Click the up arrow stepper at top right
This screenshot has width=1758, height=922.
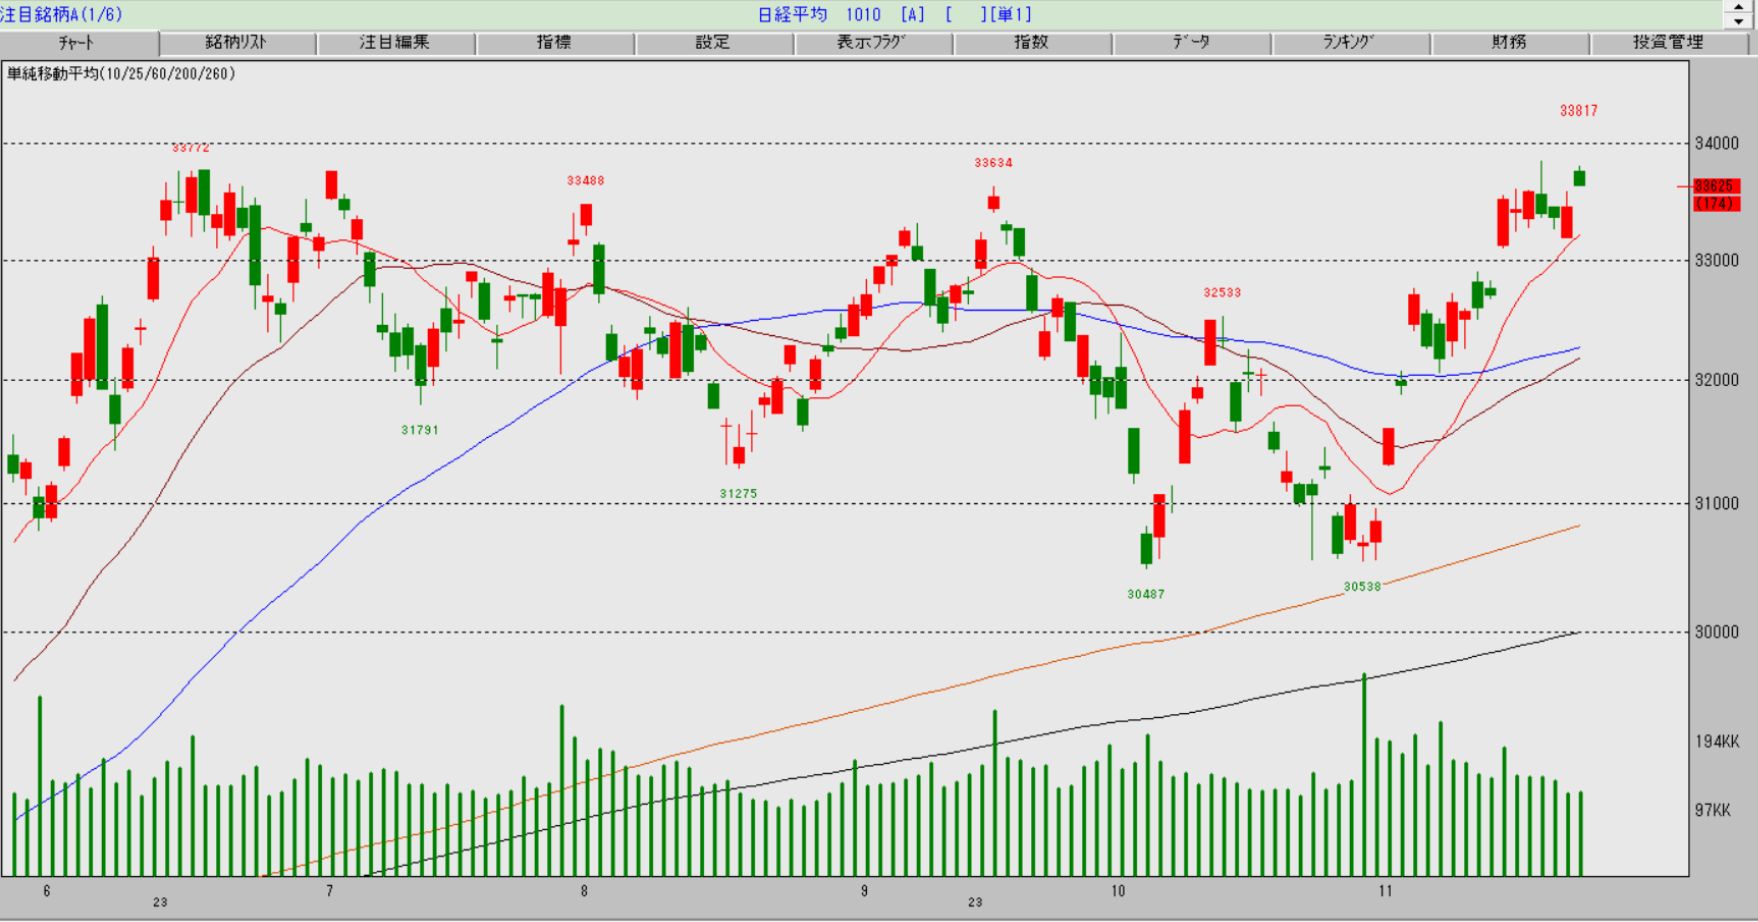click(x=1739, y=7)
